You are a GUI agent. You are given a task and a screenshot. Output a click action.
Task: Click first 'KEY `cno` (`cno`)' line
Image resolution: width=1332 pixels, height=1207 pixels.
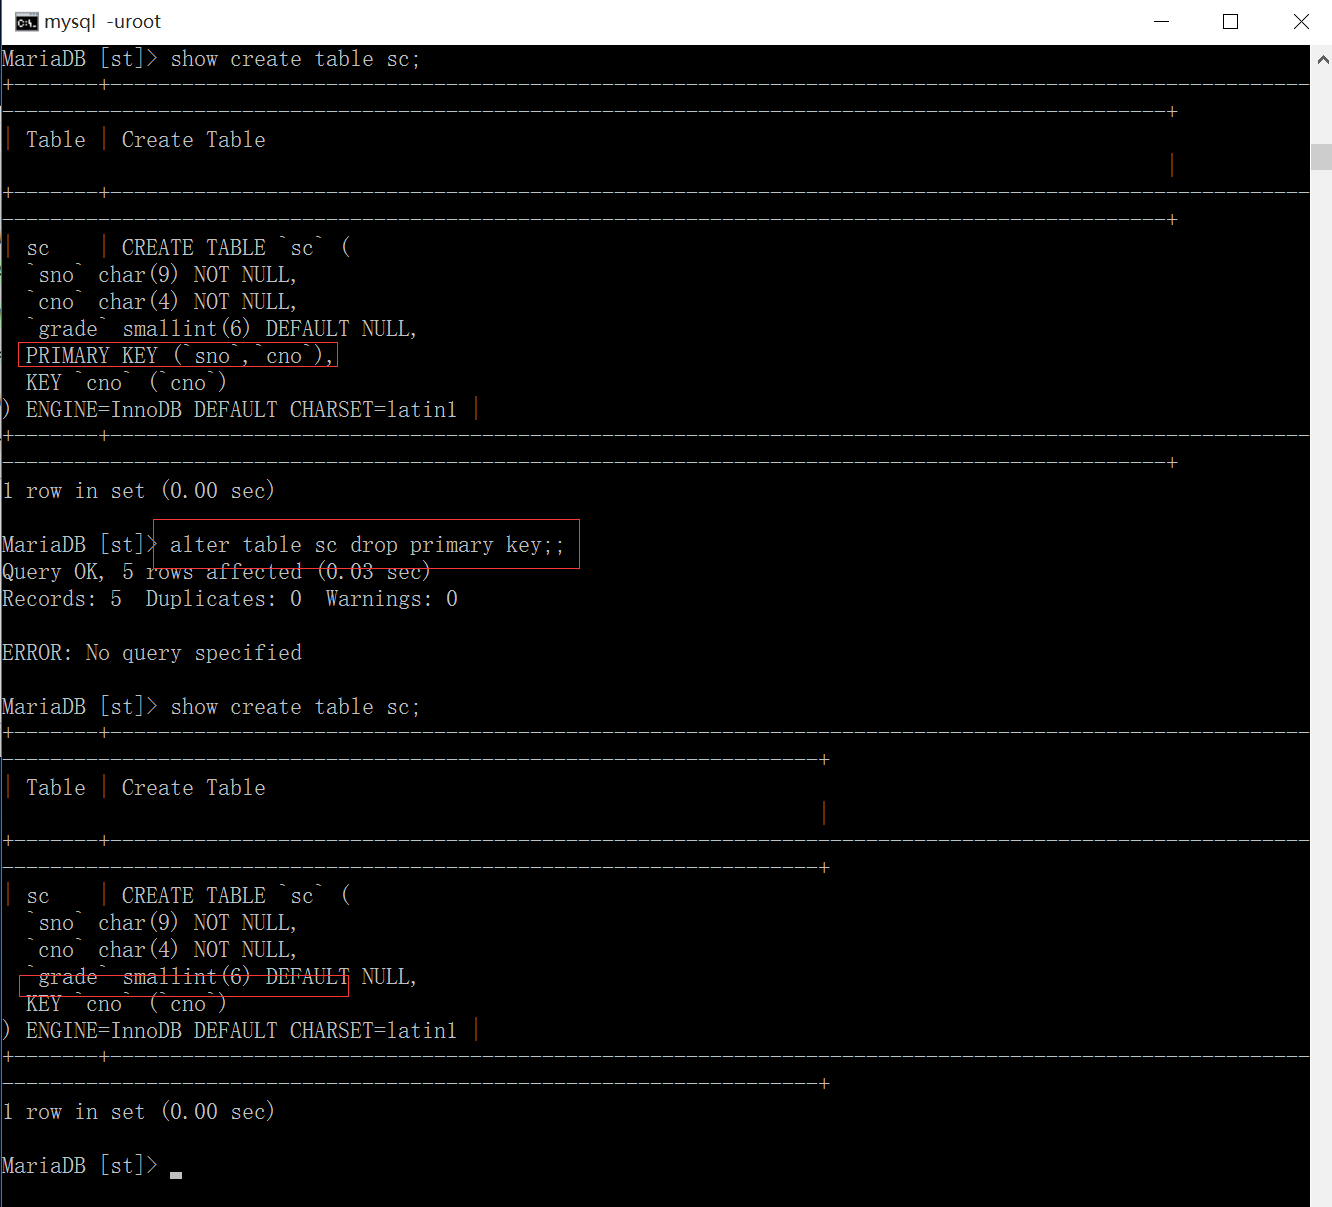(126, 383)
